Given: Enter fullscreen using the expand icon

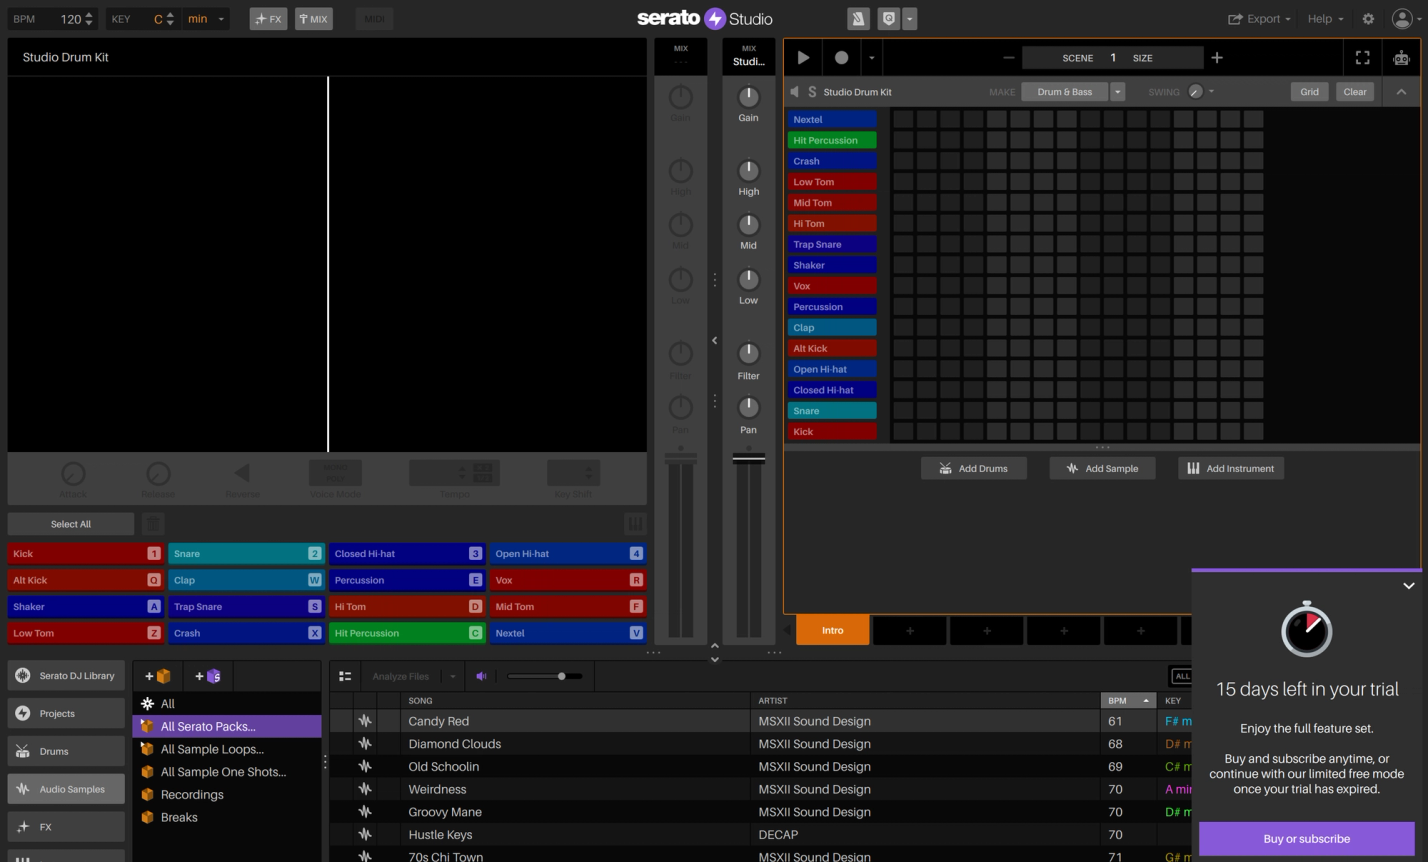Looking at the screenshot, I should point(1362,57).
